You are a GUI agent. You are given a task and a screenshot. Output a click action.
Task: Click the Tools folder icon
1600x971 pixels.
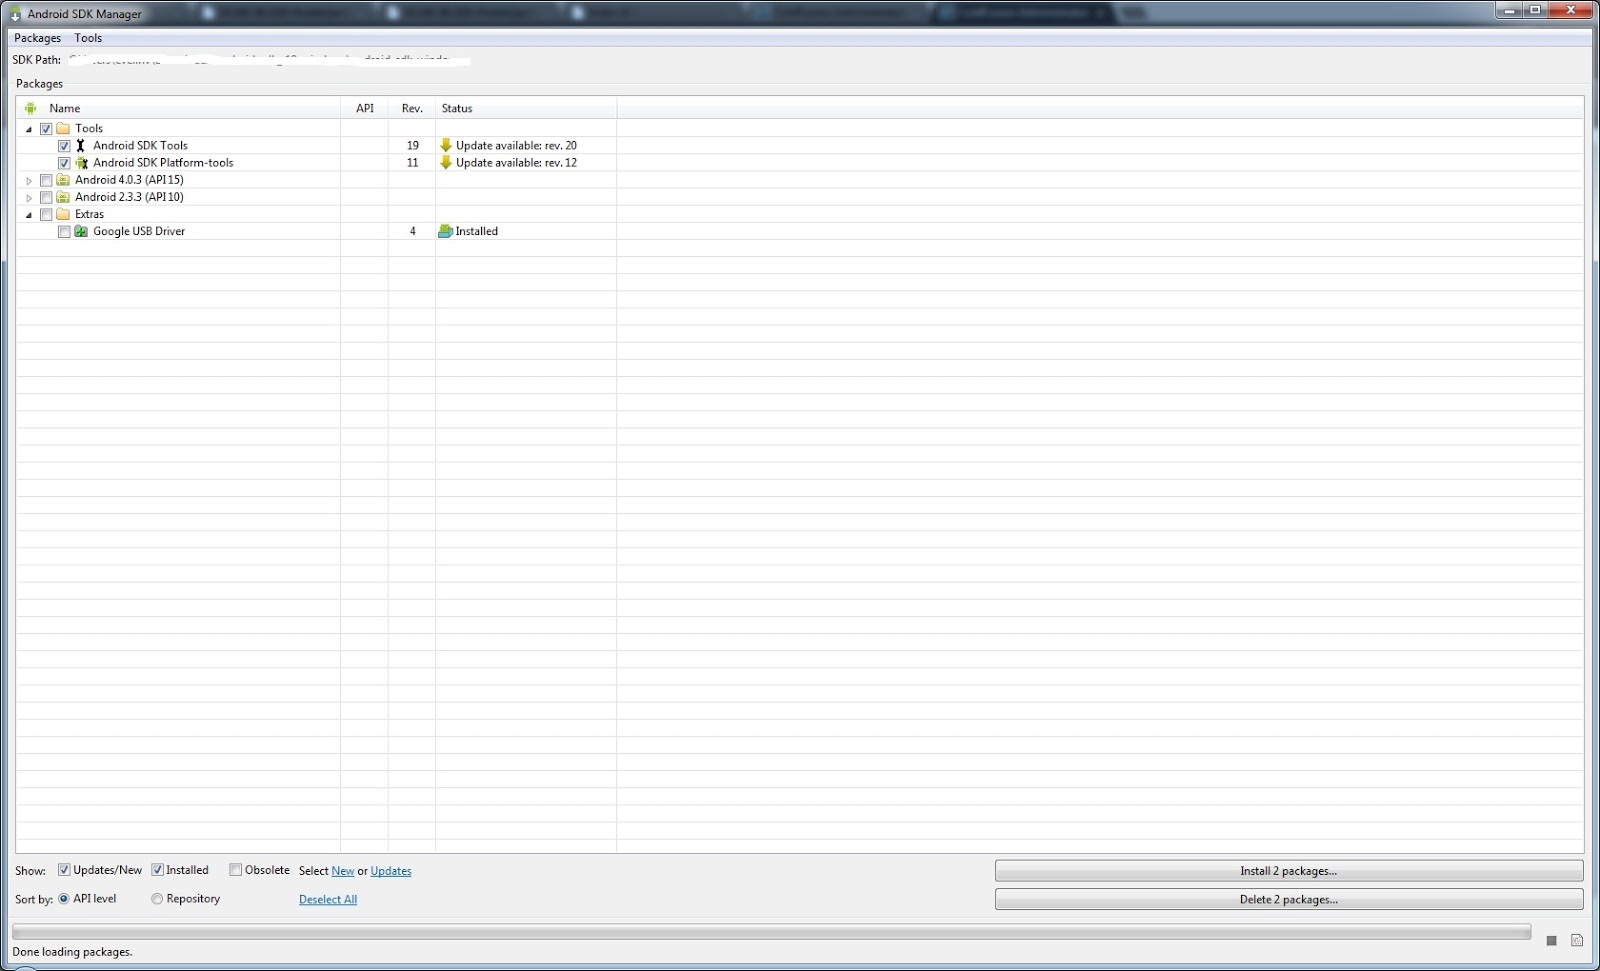pyautogui.click(x=64, y=128)
